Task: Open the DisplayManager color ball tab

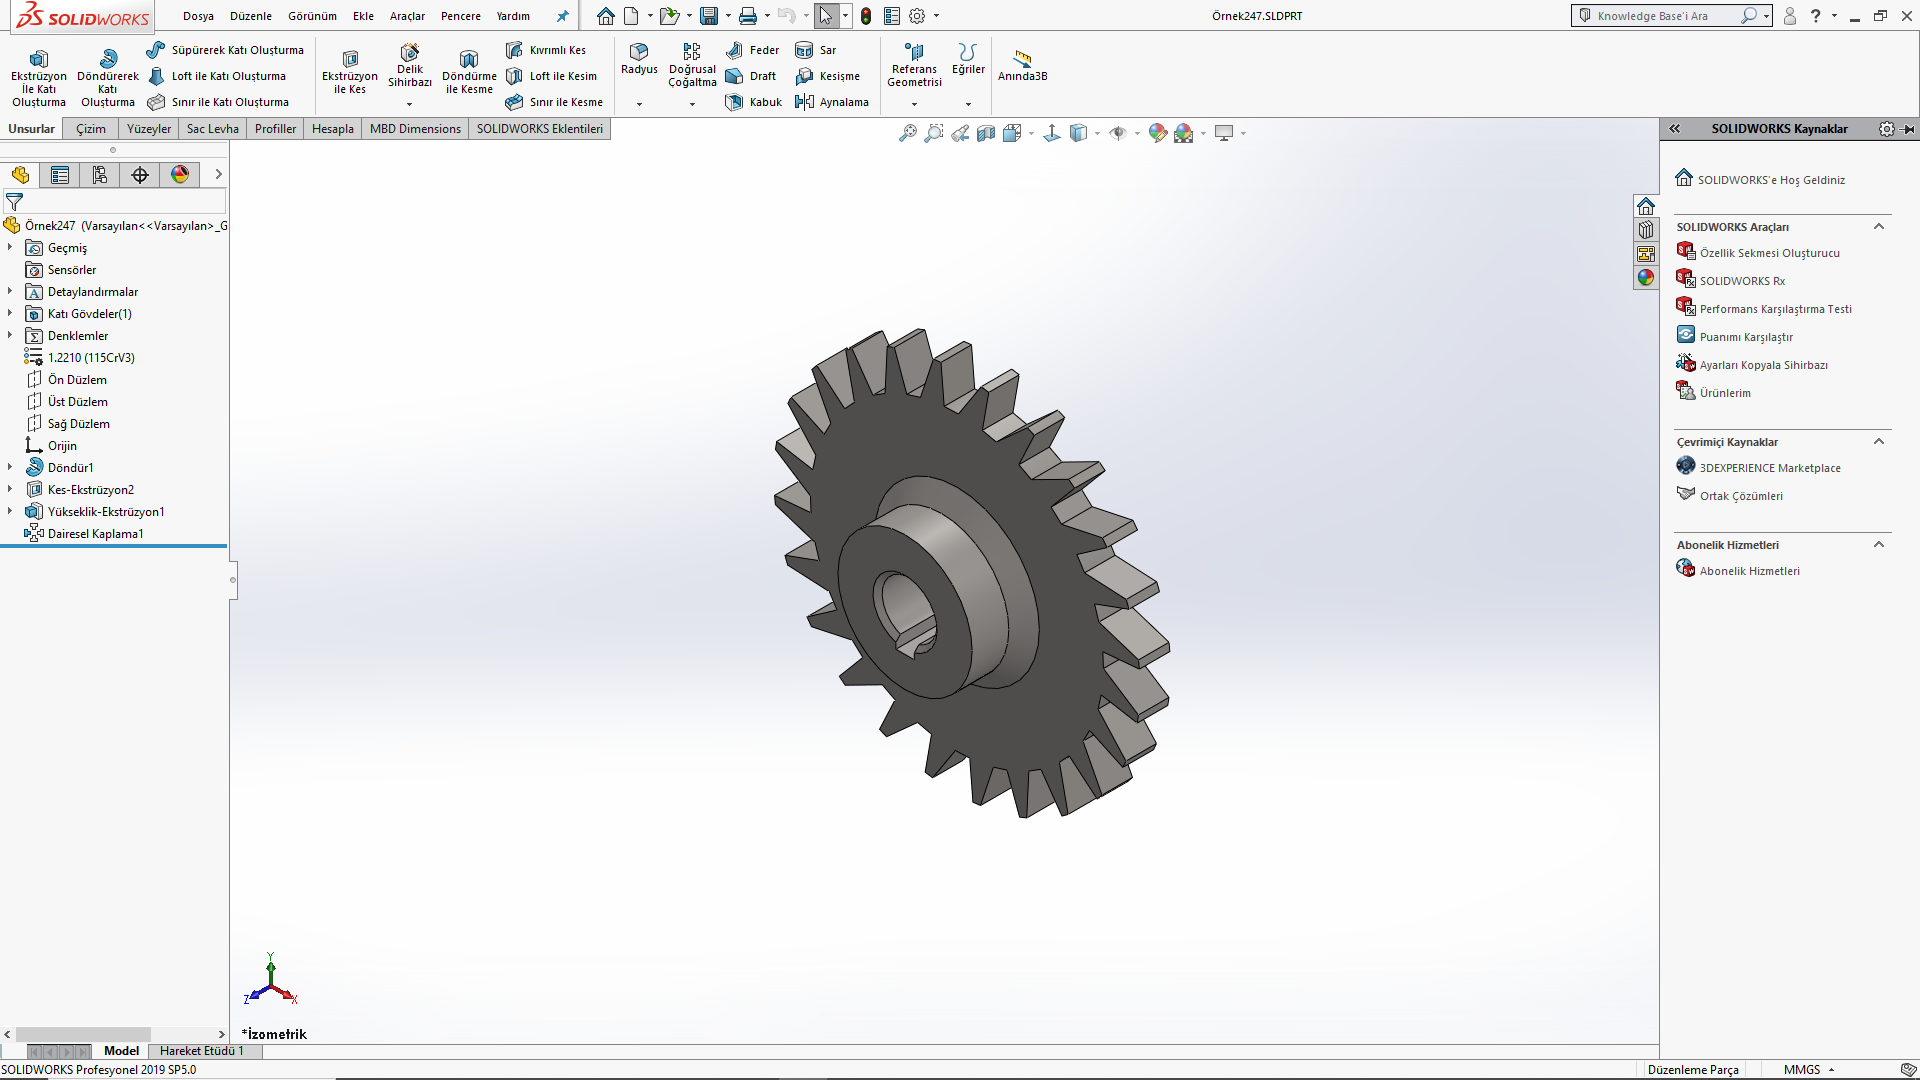Action: pos(180,175)
